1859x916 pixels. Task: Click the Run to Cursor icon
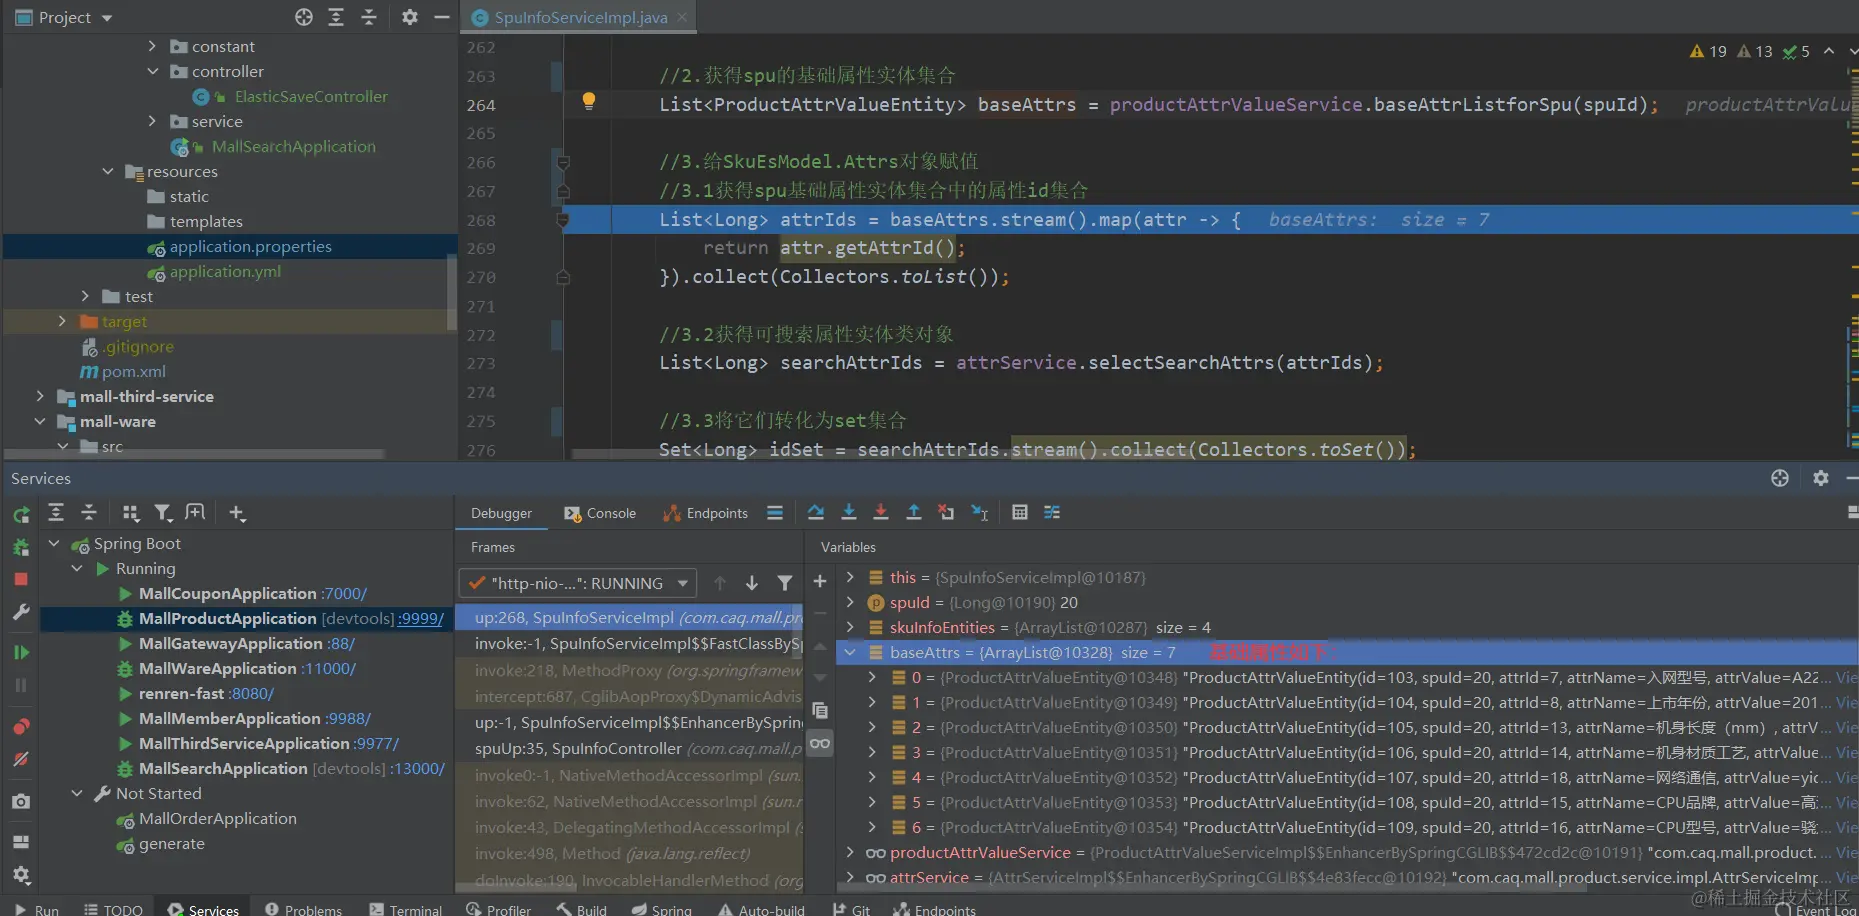click(x=980, y=512)
